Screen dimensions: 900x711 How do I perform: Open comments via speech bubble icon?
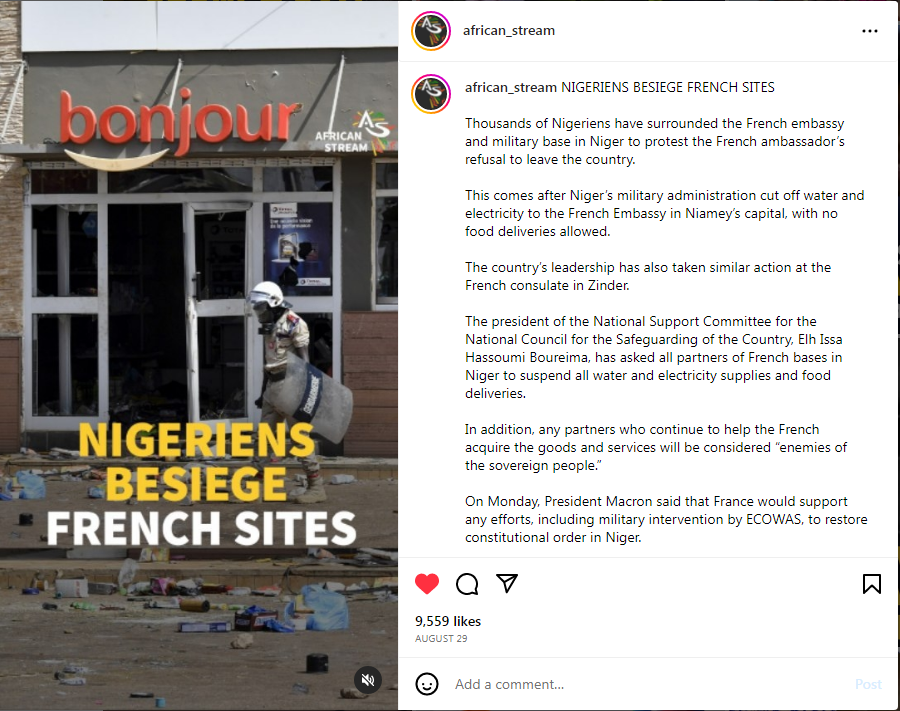tap(467, 584)
